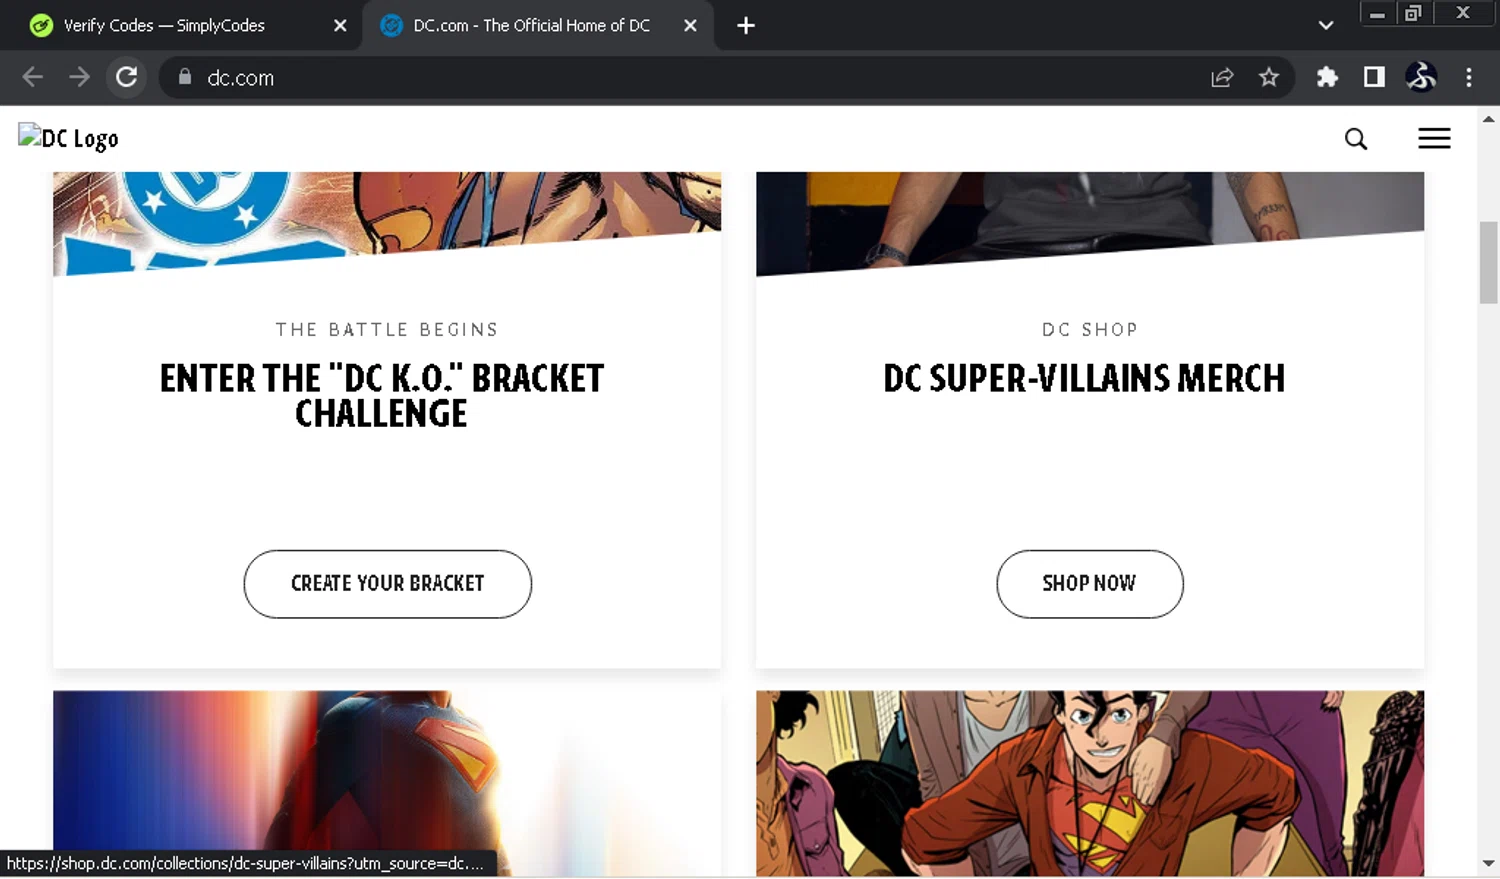Screen dimensions: 1500x879
Task: Open the comic Superboy artwork card image
Action: click(x=1090, y=784)
